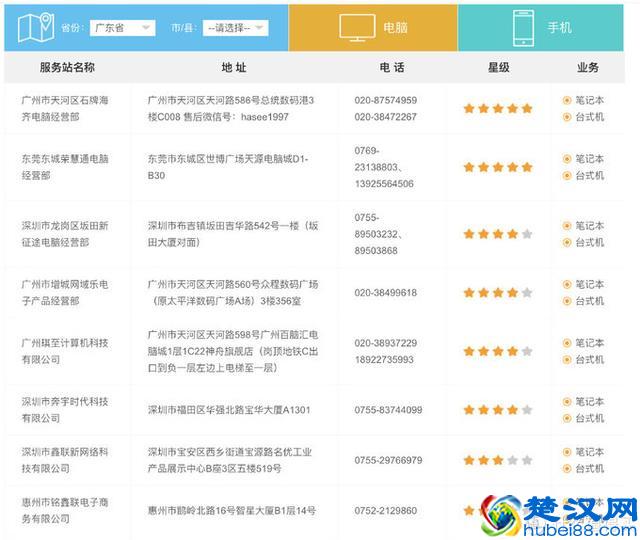Click the 电话 column header
The width and height of the screenshot is (640, 540).
point(392,67)
